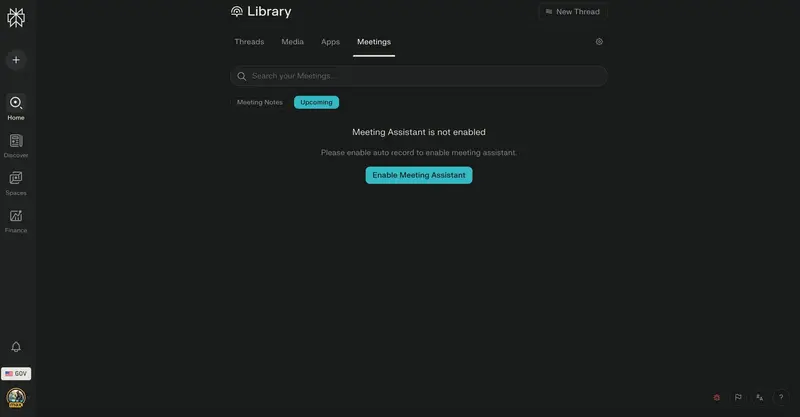Click the plus icon for a new thread
This screenshot has width=800, height=417.
pyautogui.click(x=16, y=60)
